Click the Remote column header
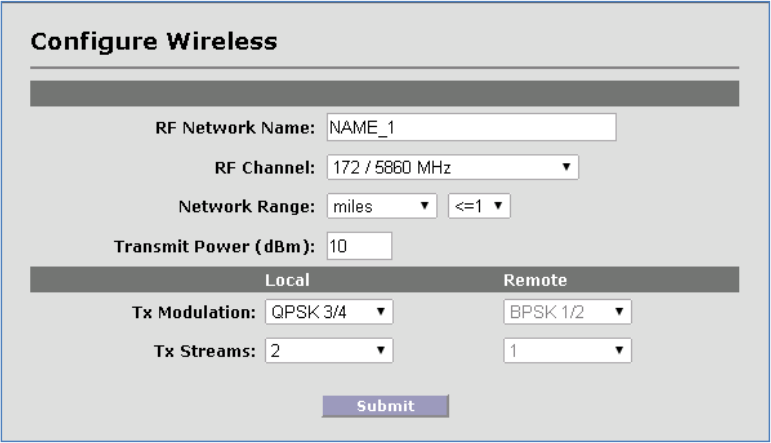The image size is (771, 443). 534,279
